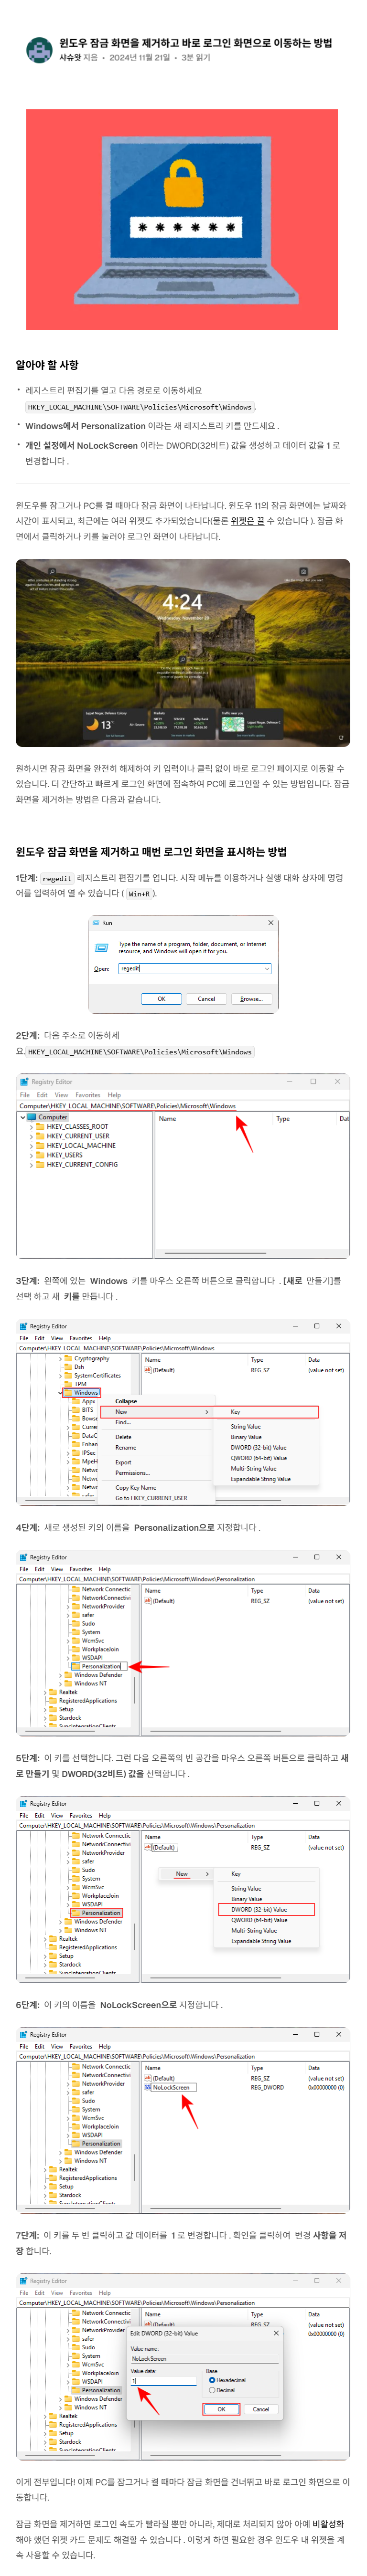This screenshot has width=367, height=2576.
Task: Choose Collapse in the step 3 context menu
Action: click(126, 1402)
